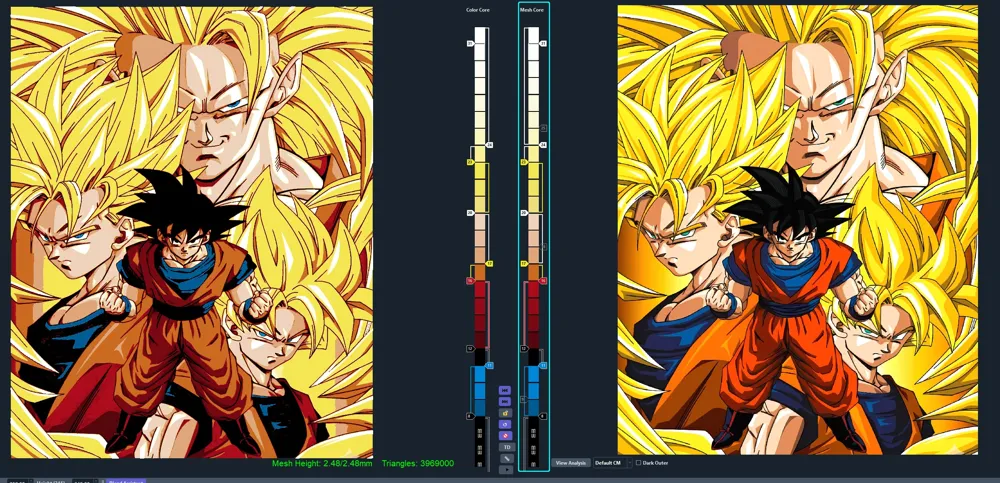Click the orange layer swatch in Color Core
Screen dimensions: 1000x483
point(480,272)
